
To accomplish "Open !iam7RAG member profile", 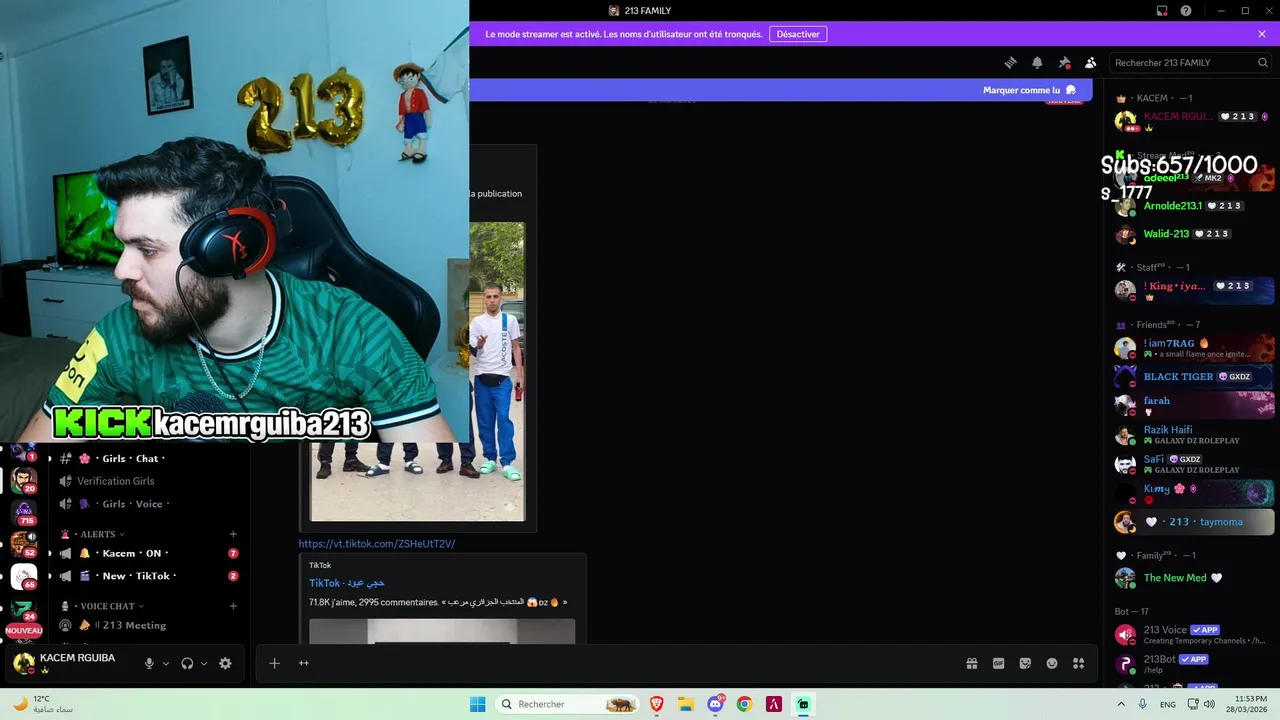I will click(x=1194, y=348).
